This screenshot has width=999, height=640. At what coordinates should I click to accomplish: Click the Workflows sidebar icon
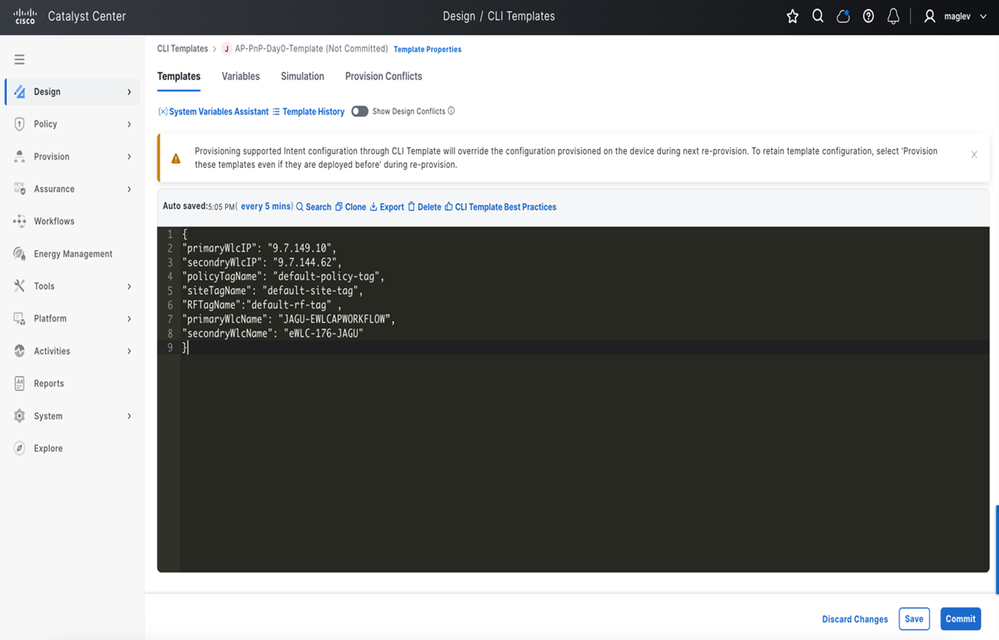click(20, 222)
